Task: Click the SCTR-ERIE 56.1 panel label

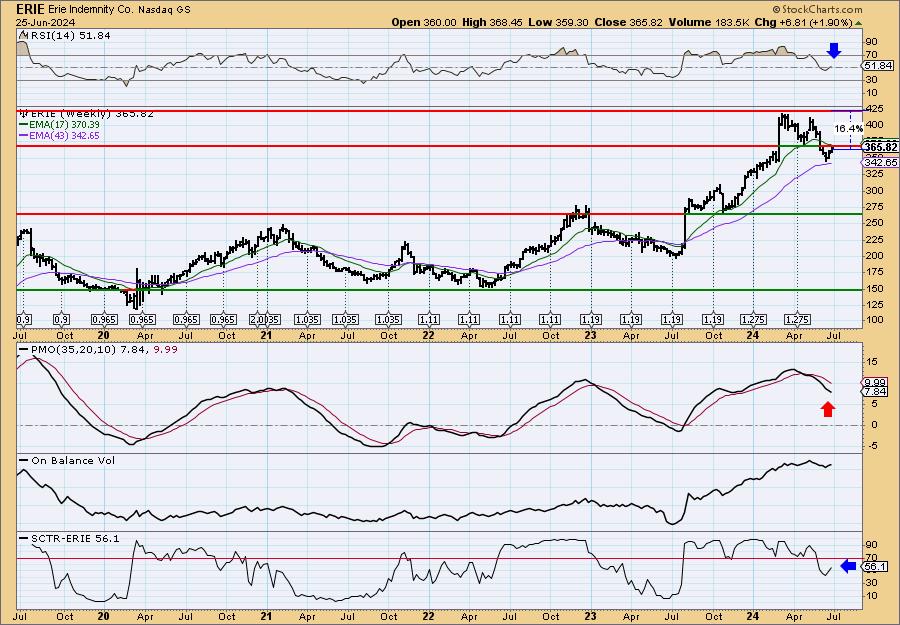Action: coord(75,538)
